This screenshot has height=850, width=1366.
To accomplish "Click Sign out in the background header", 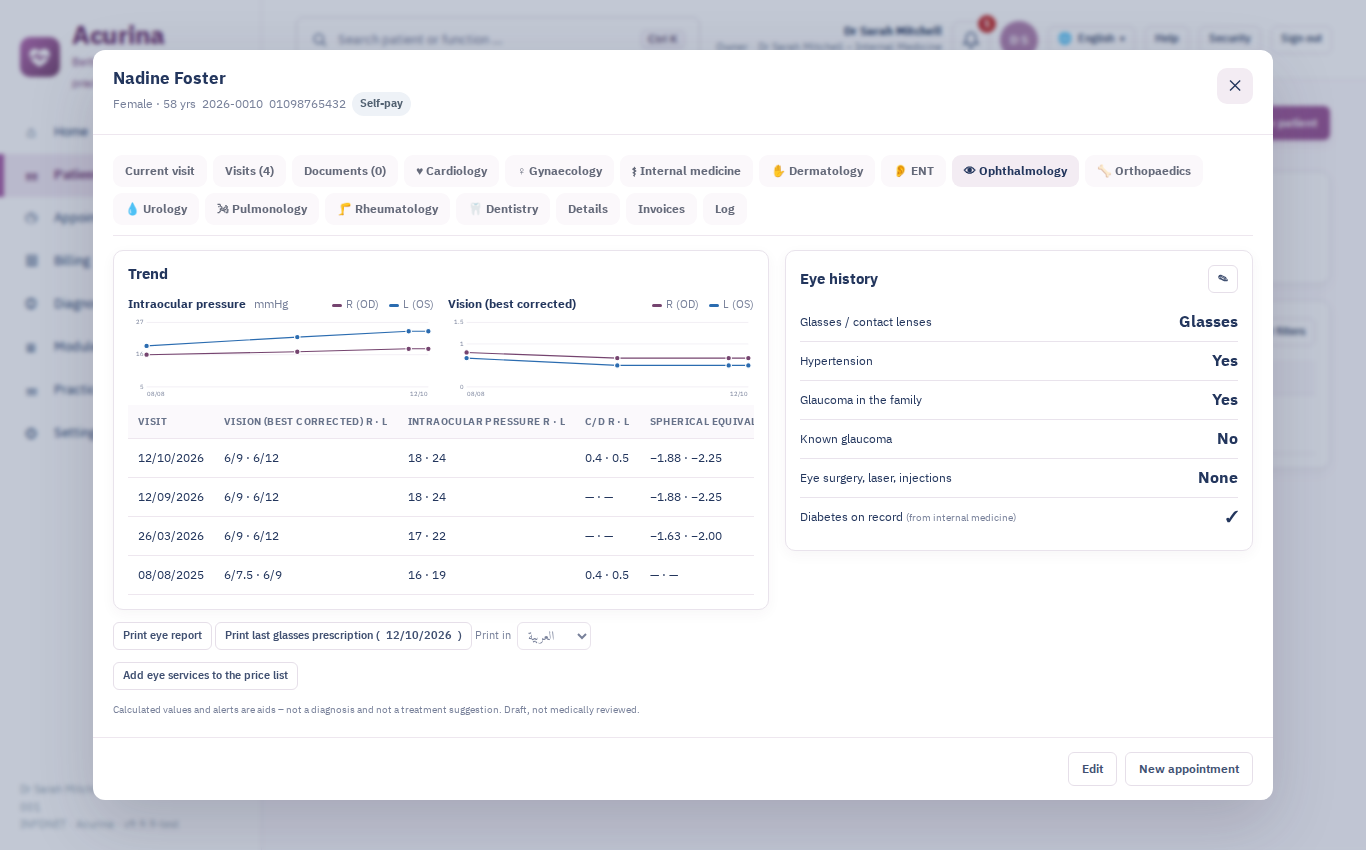I will click(1301, 38).
